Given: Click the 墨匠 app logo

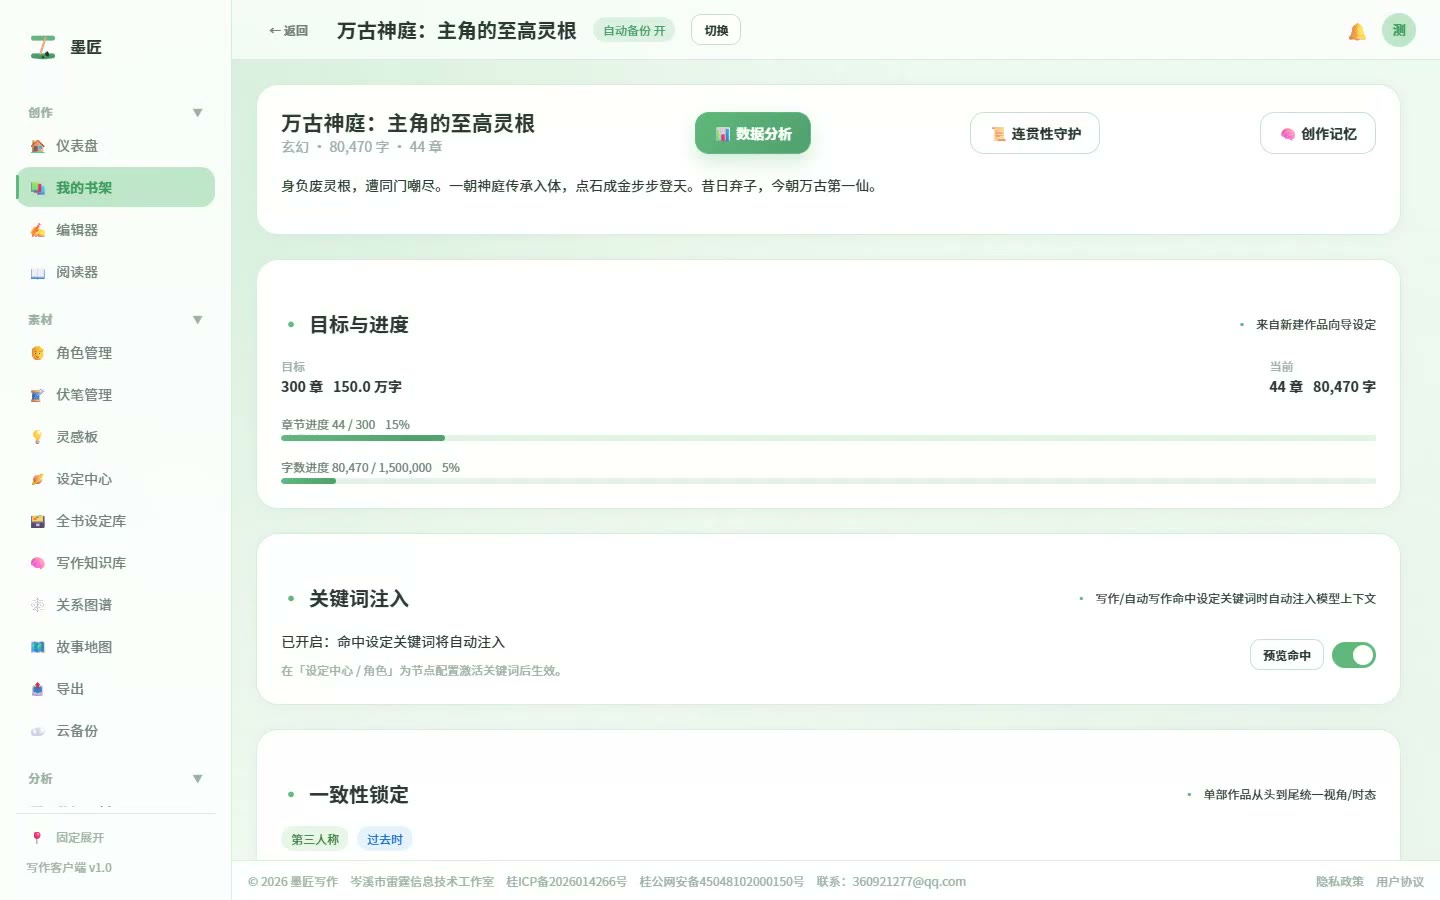Looking at the screenshot, I should point(43,47).
